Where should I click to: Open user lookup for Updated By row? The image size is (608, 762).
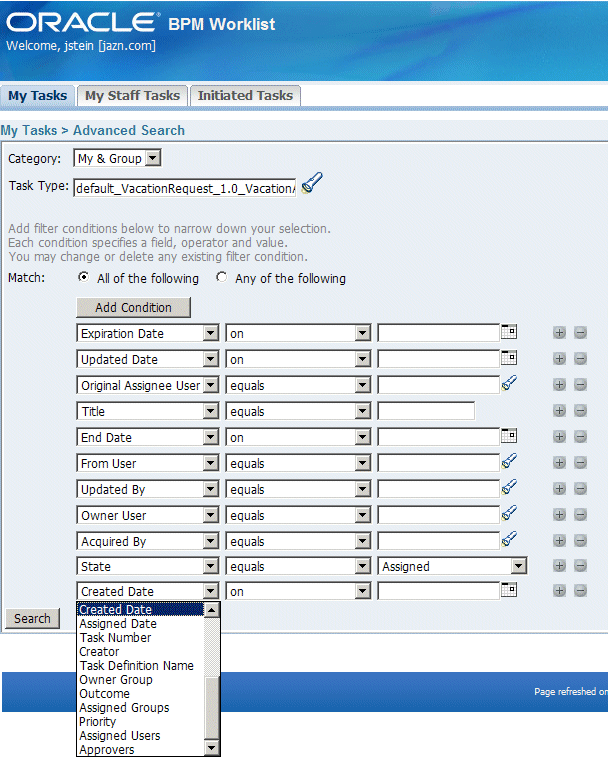coord(509,487)
